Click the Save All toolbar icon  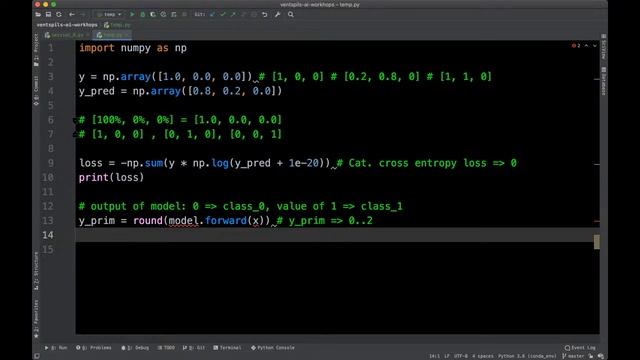[48, 14]
